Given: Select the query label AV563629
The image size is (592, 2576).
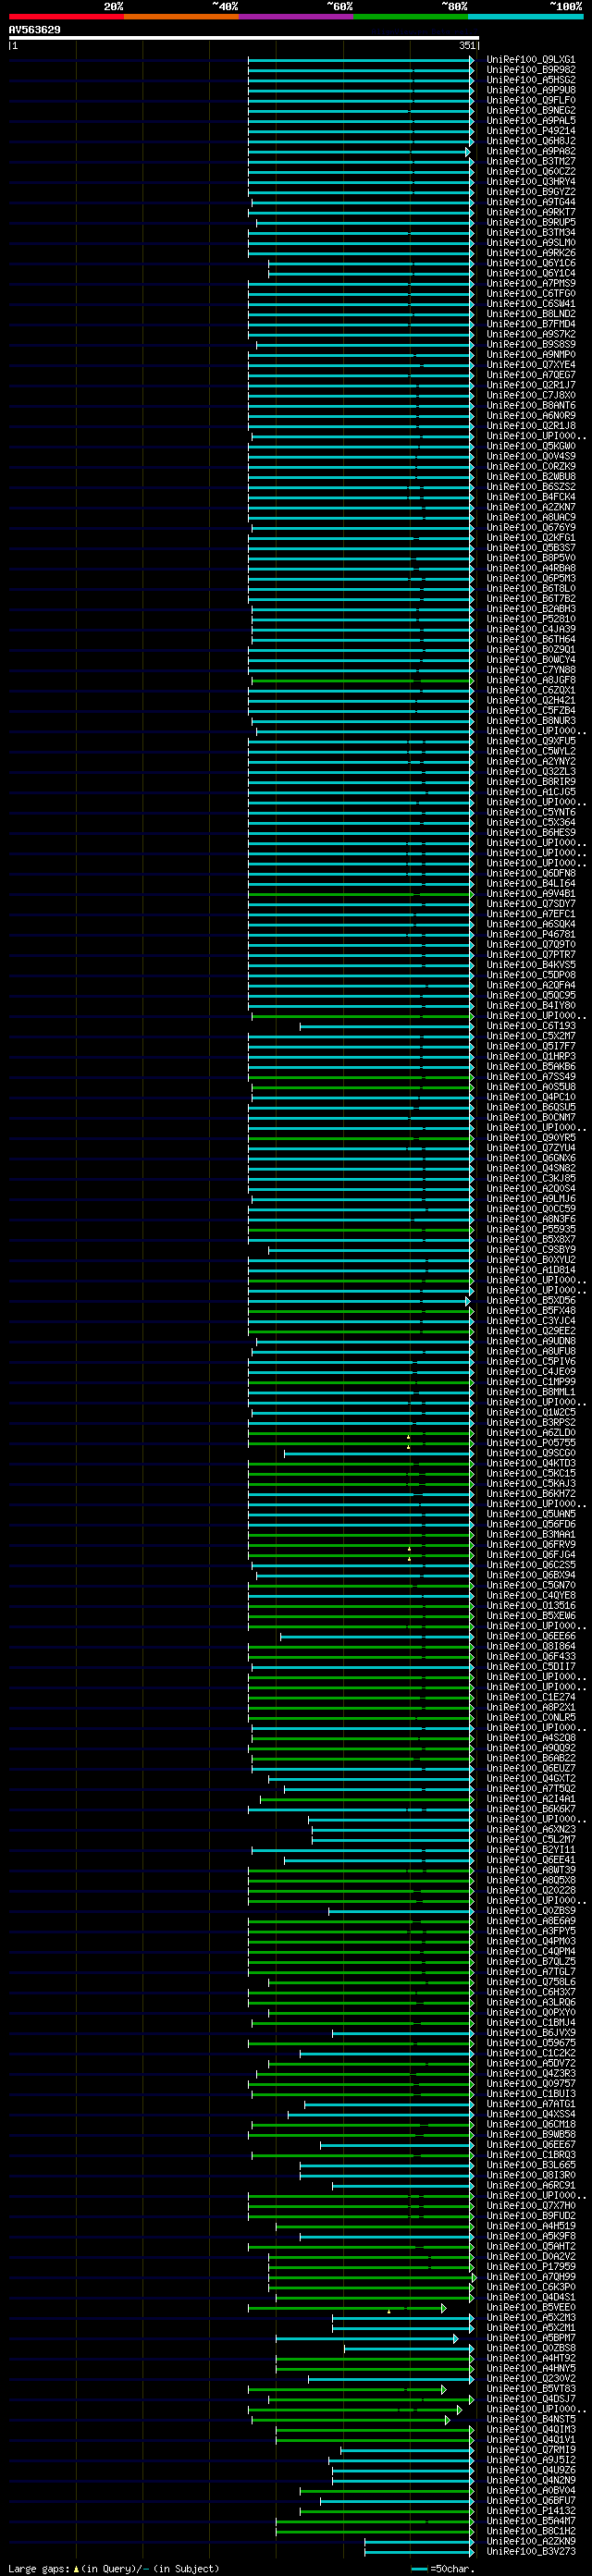Looking at the screenshot, I should click(35, 30).
